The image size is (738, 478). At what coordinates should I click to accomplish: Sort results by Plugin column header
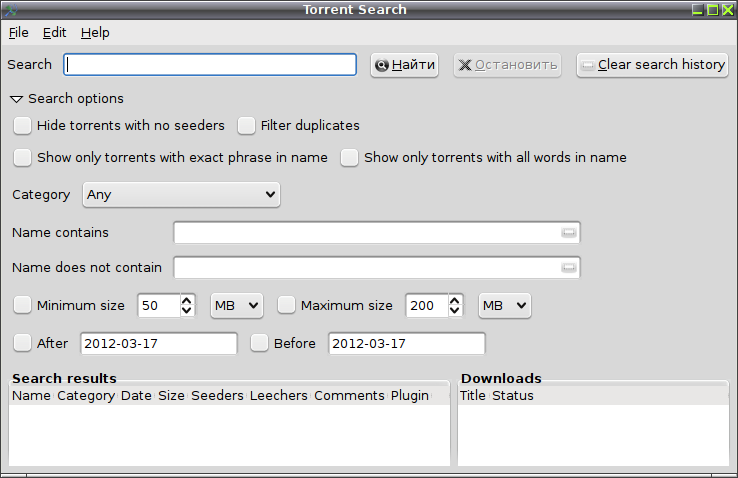point(410,396)
